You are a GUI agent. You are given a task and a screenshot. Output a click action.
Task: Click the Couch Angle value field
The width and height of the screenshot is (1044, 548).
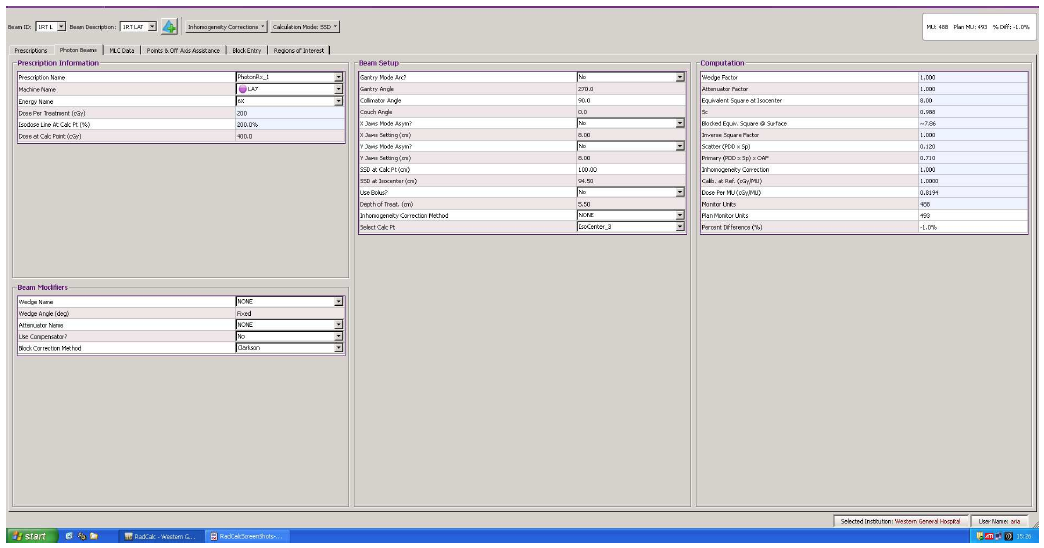[631, 112]
